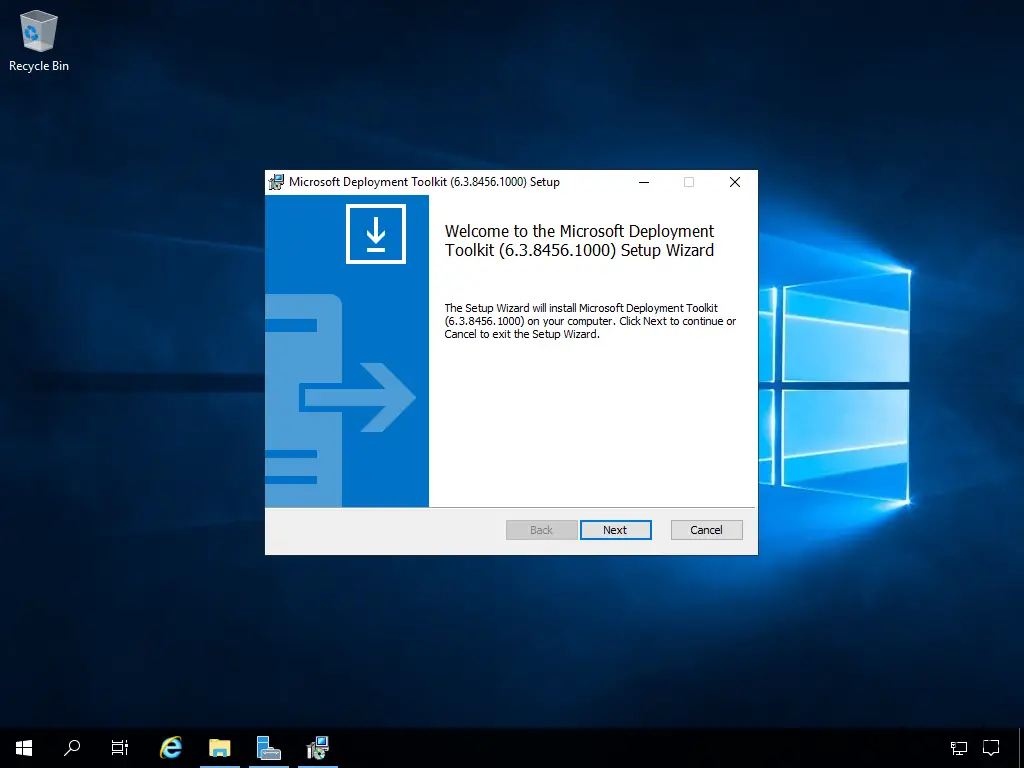Image resolution: width=1024 pixels, height=768 pixels.
Task: Click the download arrow logo in wizard
Action: tap(376, 234)
